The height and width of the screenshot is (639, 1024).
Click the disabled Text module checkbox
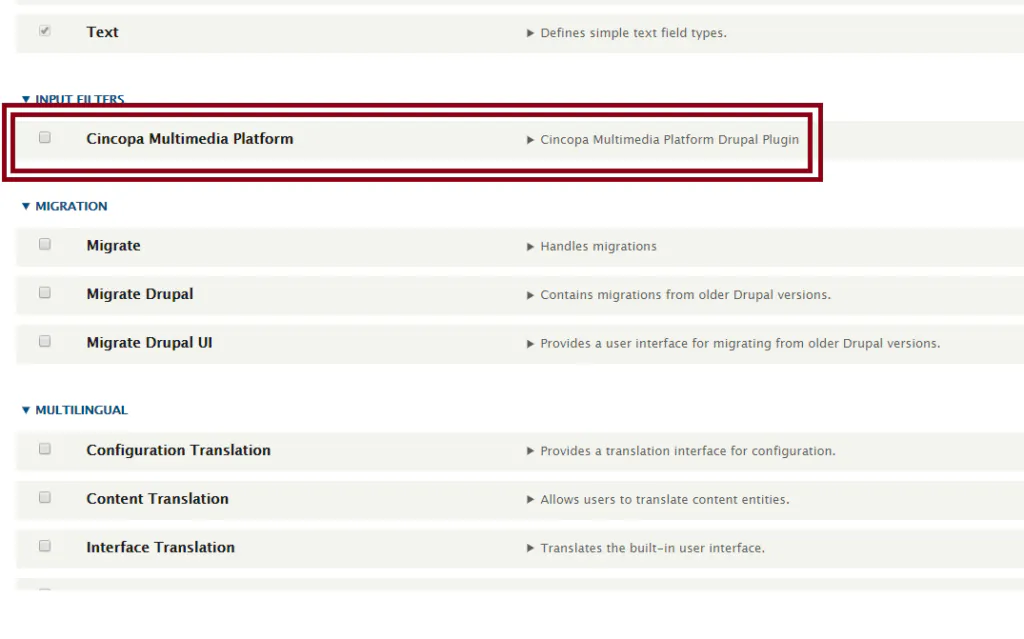tap(44, 31)
